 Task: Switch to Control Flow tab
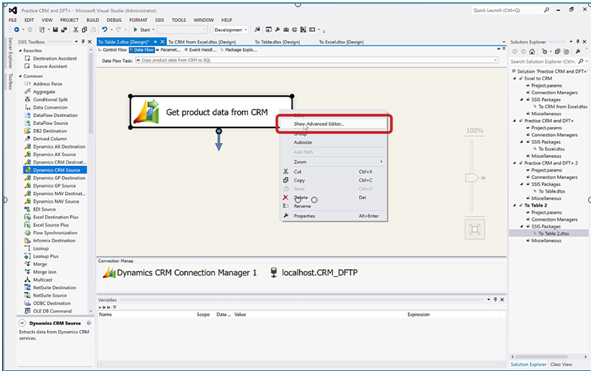click(113, 50)
